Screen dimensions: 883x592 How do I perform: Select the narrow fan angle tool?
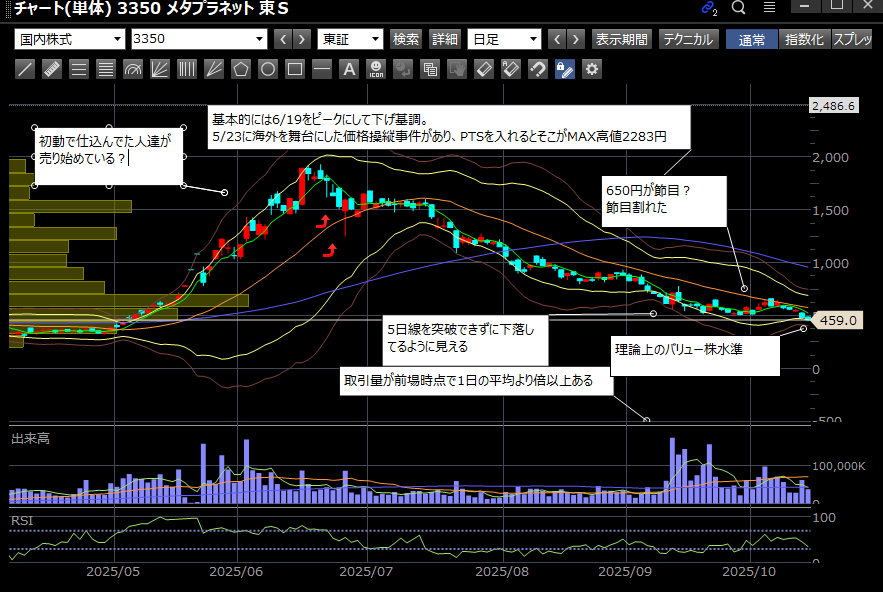click(214, 69)
